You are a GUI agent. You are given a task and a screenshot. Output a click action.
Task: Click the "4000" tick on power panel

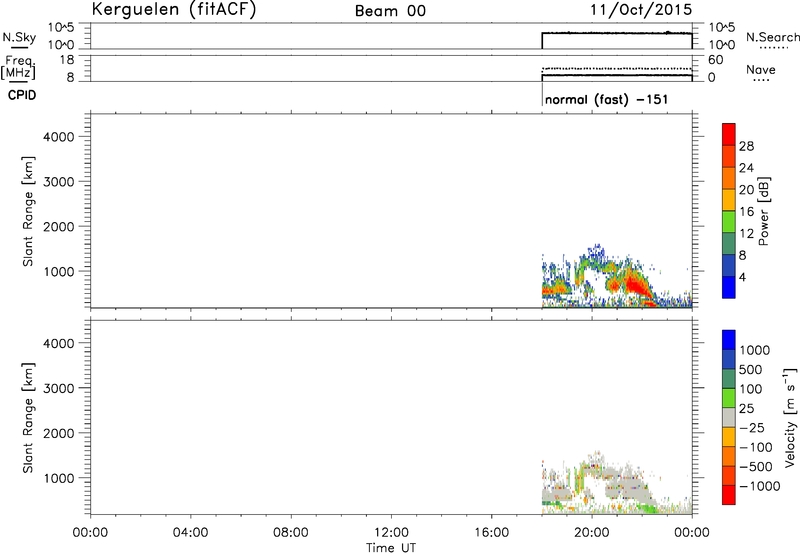tap(59, 137)
